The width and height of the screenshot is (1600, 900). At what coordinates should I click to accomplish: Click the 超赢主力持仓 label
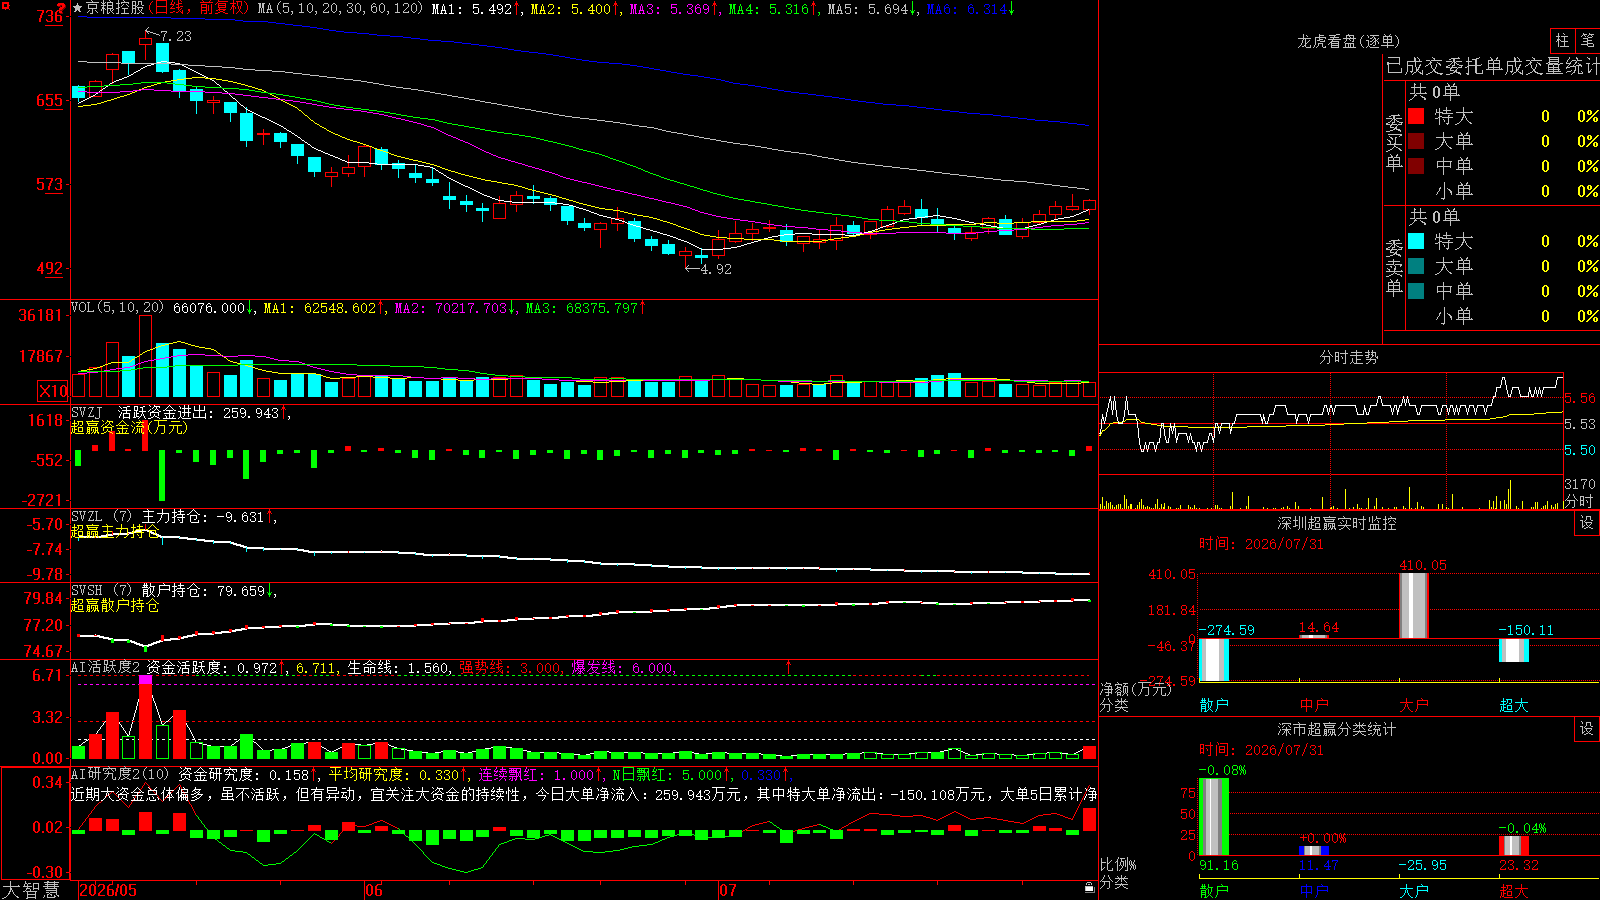[115, 531]
